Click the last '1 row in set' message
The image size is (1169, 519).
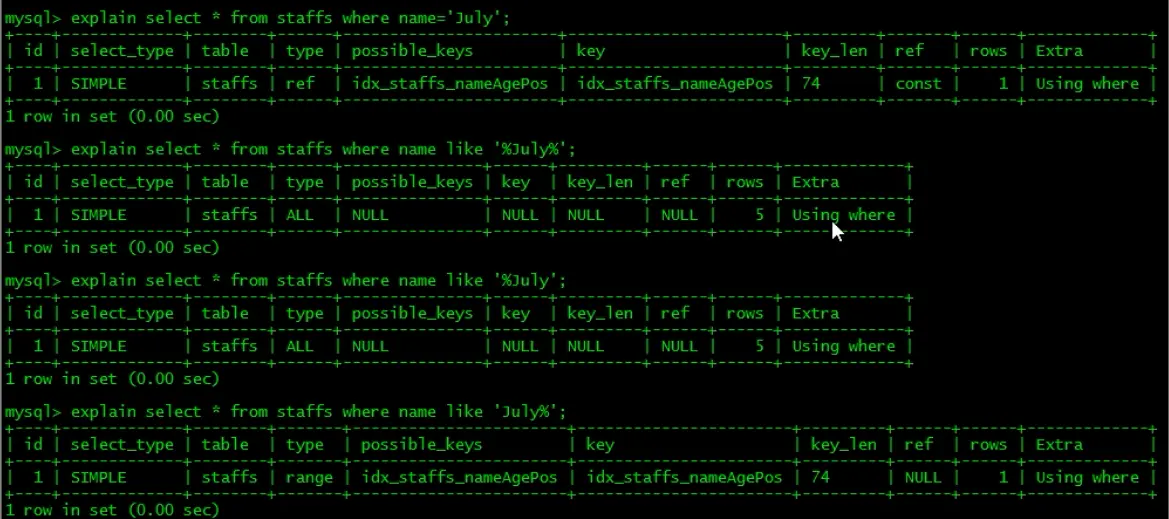point(112,510)
